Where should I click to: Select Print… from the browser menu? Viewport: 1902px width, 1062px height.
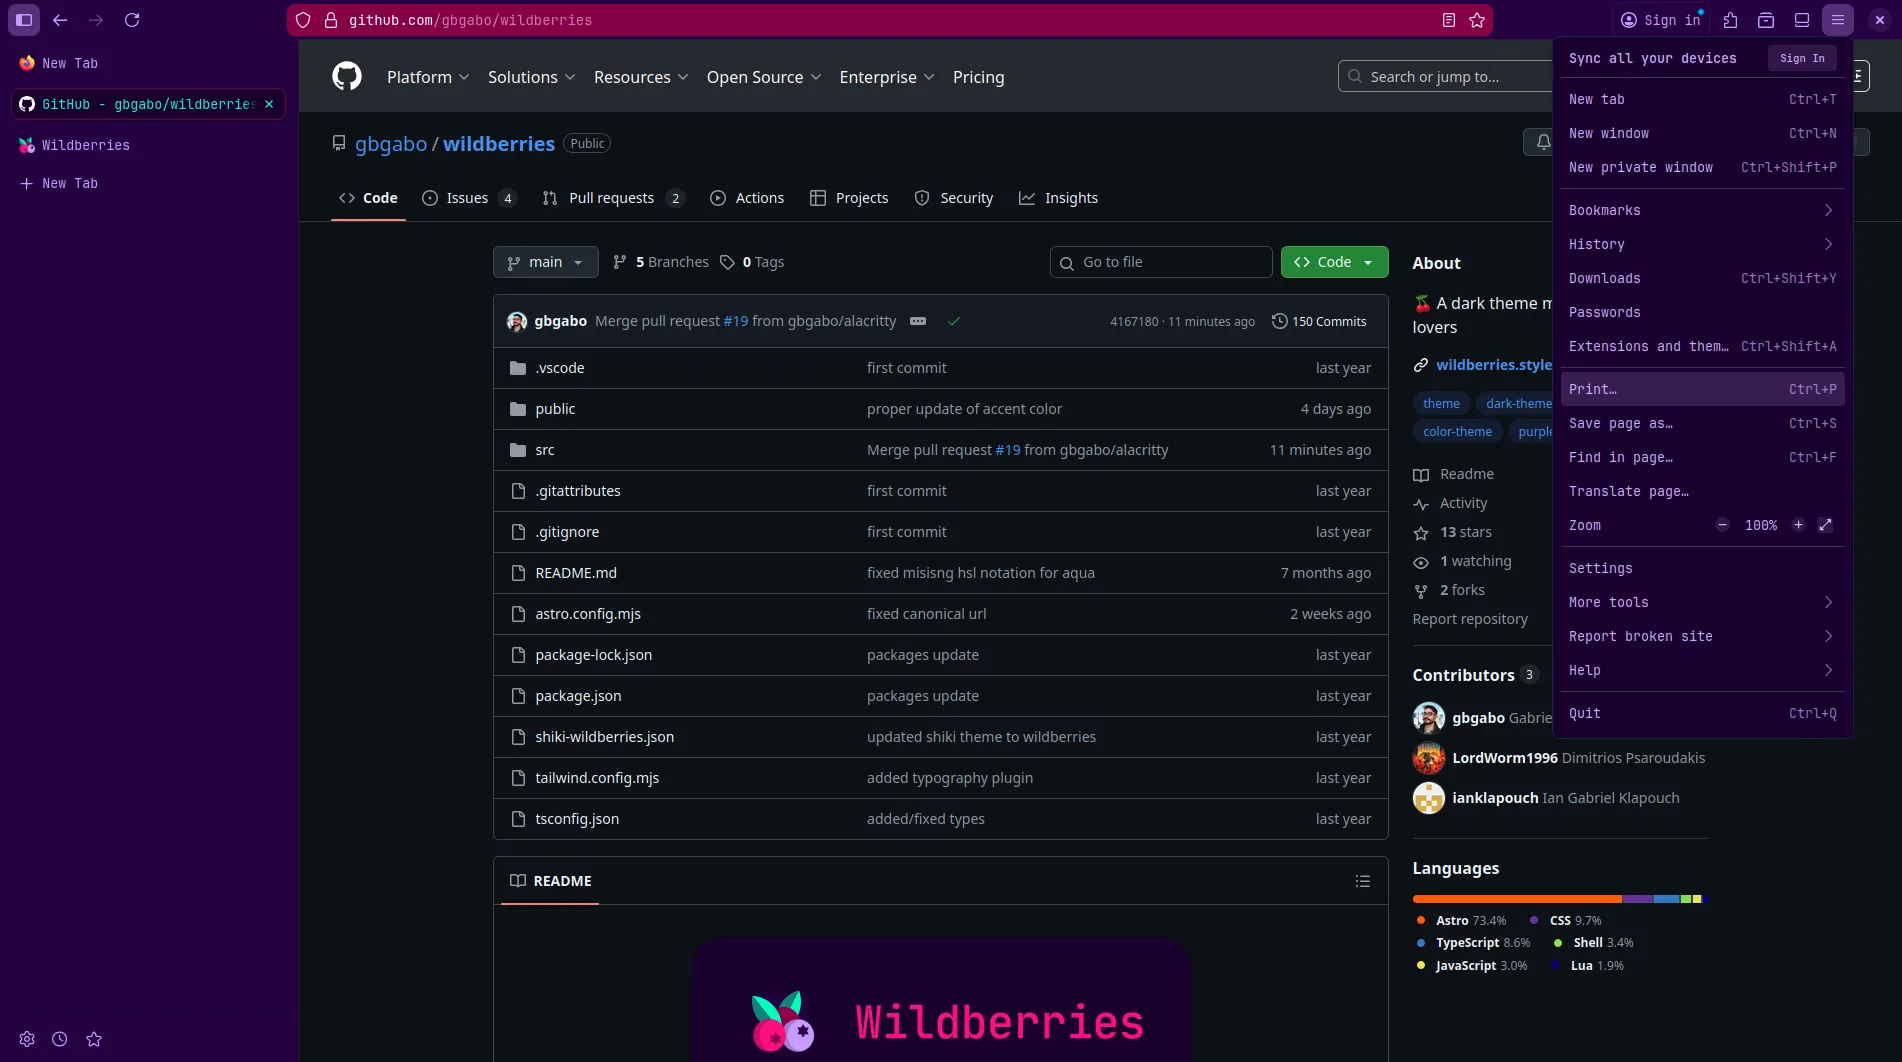(x=1702, y=389)
